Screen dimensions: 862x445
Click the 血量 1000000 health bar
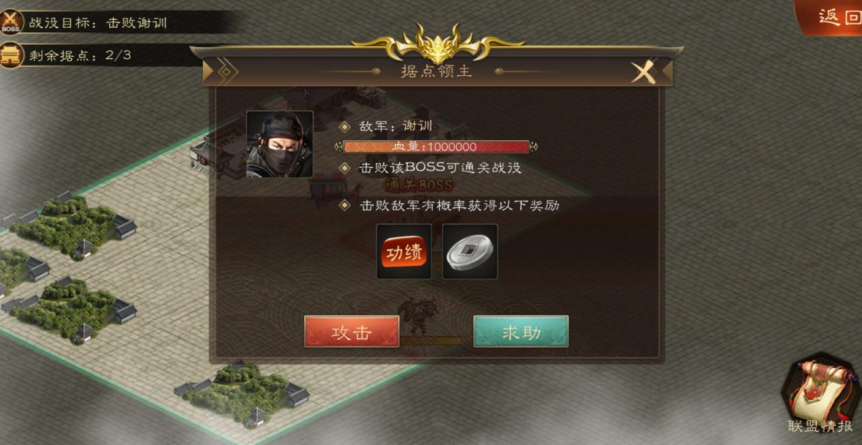[436, 147]
